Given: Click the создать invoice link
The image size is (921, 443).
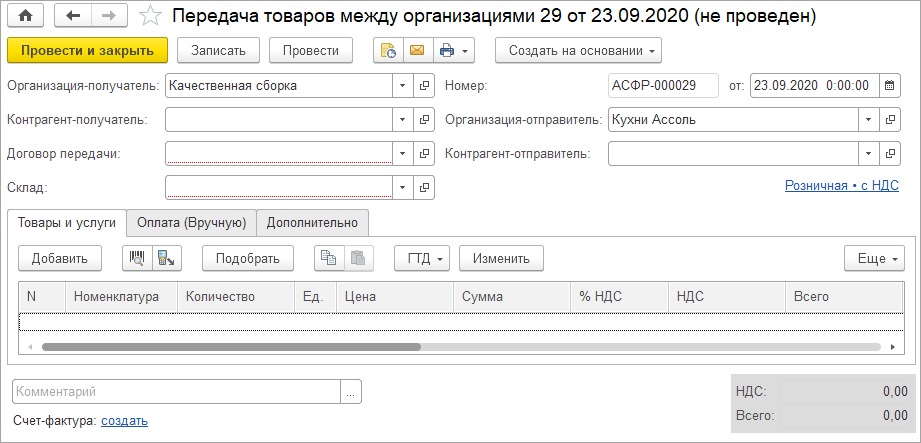Looking at the screenshot, I should pyautogui.click(x=124, y=421).
